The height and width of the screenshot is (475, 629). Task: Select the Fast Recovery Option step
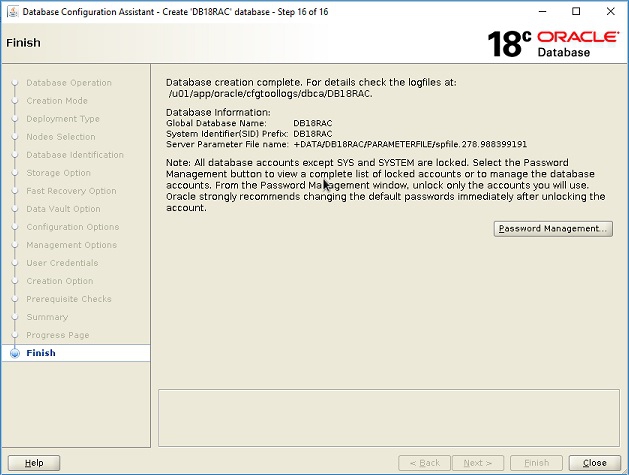click(x=71, y=191)
